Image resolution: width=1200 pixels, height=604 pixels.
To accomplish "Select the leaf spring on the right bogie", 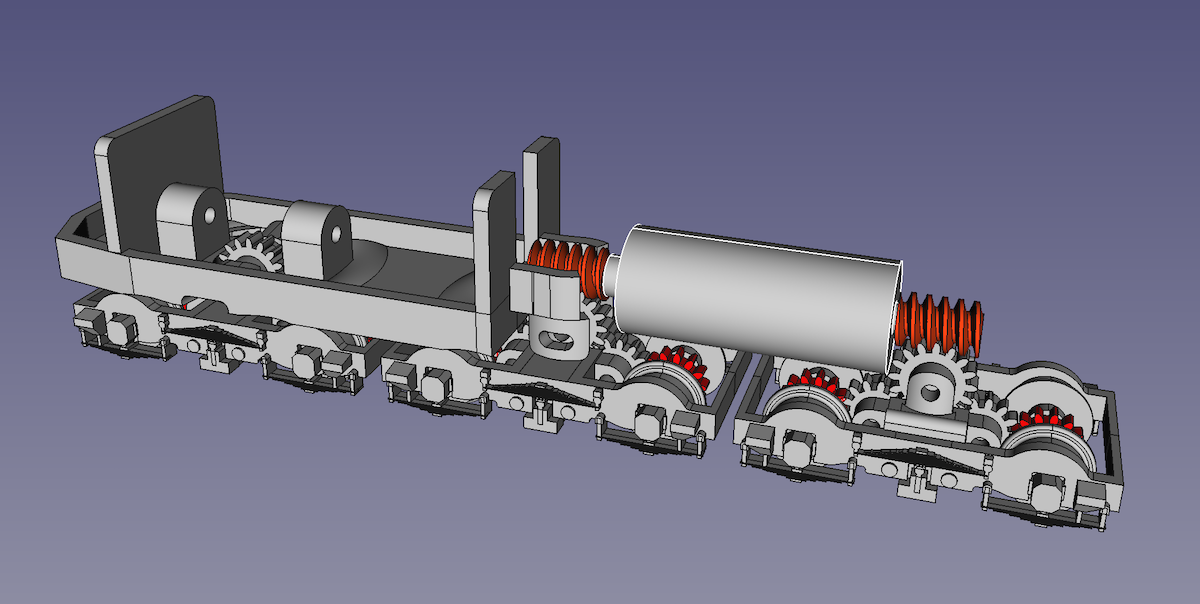I will pos(902,457).
